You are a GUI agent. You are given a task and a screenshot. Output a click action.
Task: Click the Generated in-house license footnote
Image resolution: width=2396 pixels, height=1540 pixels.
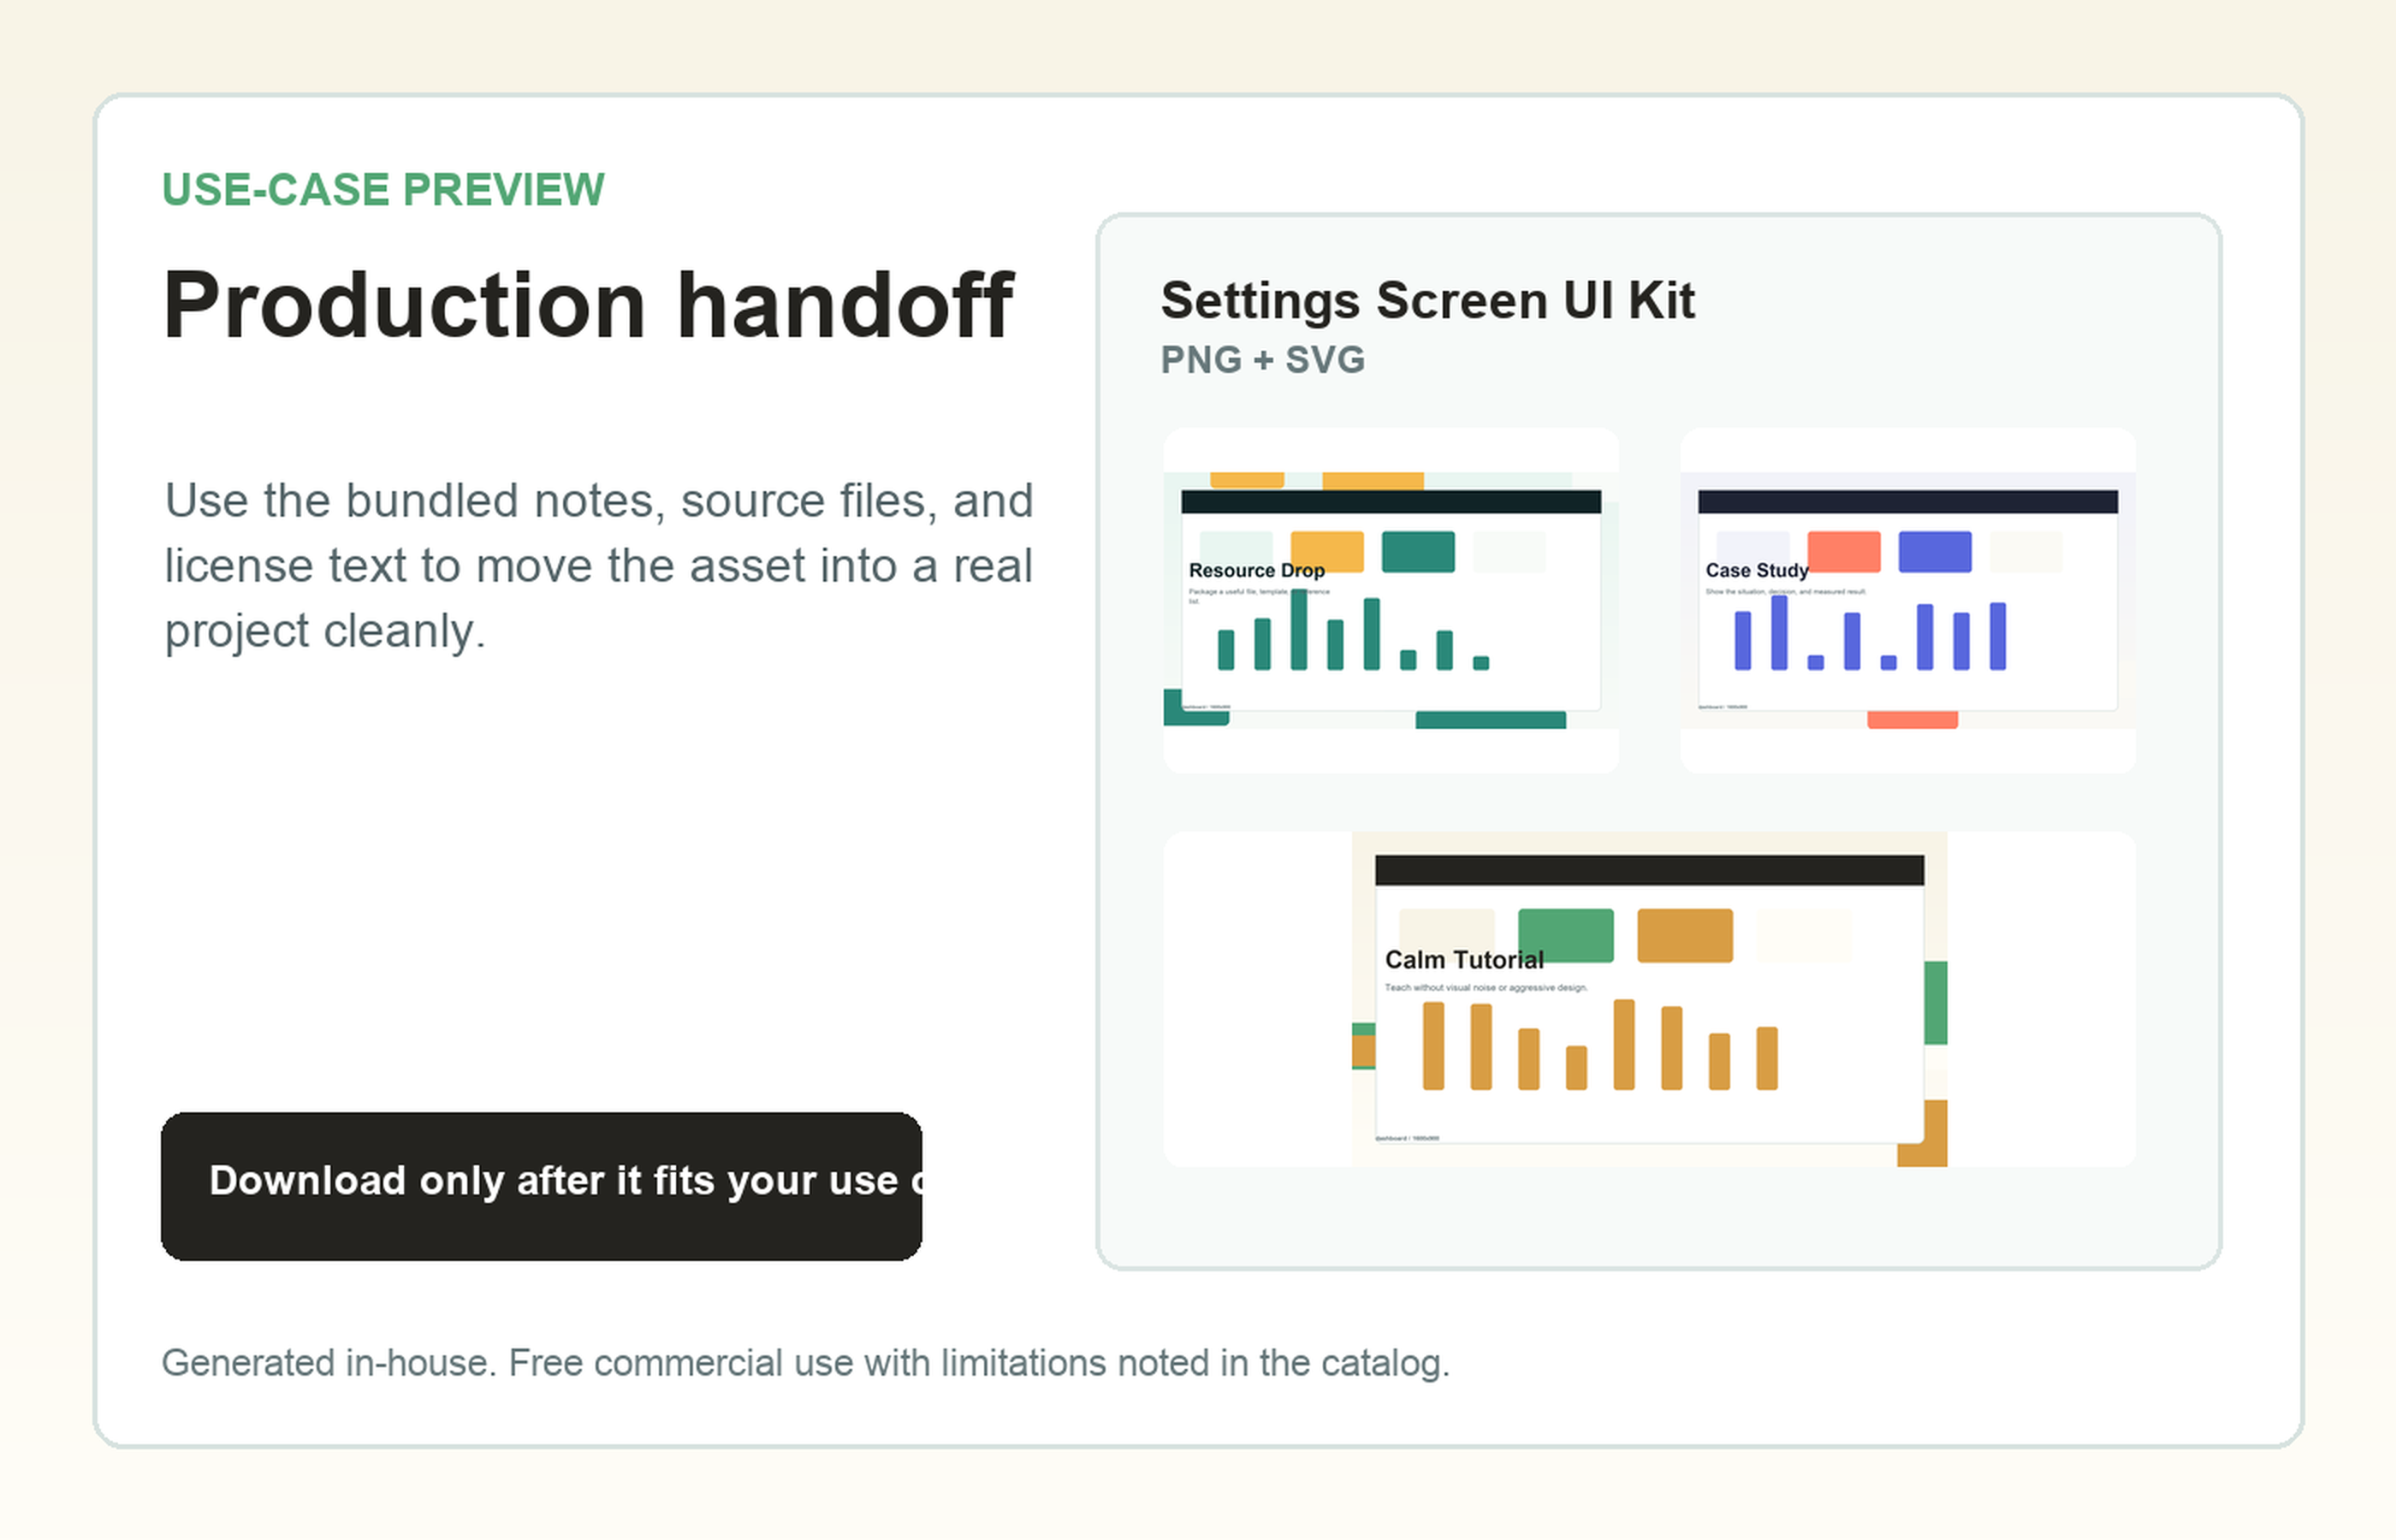[806, 1363]
